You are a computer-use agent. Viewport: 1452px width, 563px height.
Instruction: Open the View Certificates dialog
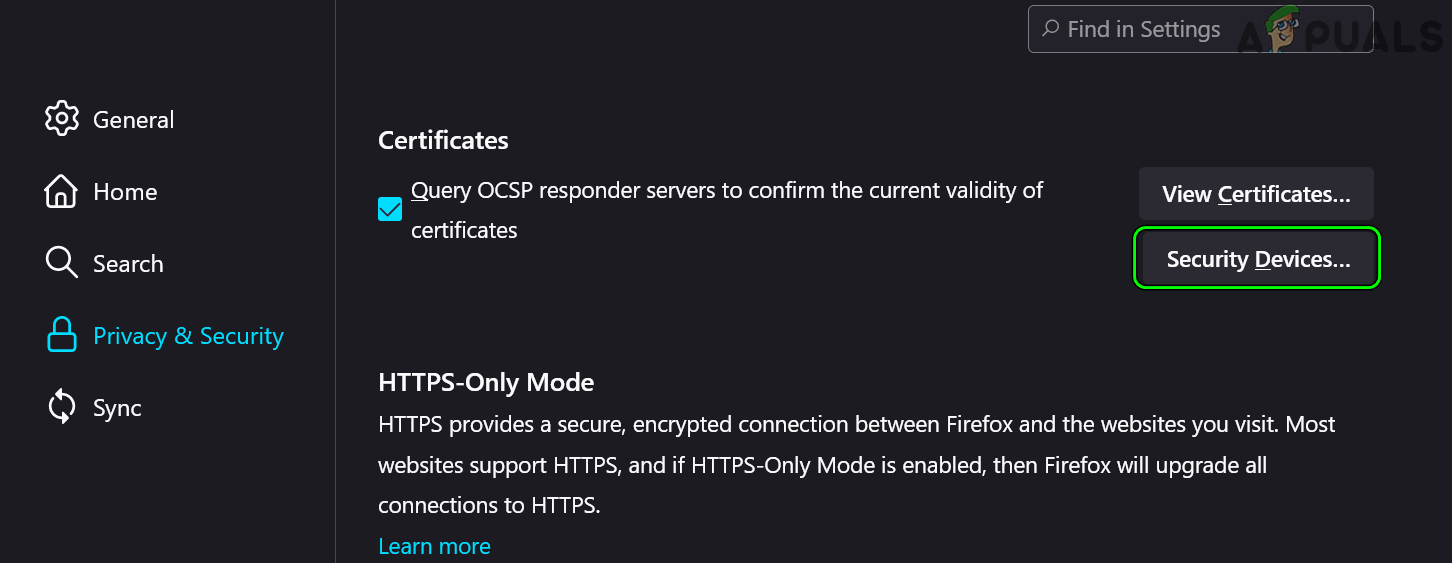(x=1256, y=194)
